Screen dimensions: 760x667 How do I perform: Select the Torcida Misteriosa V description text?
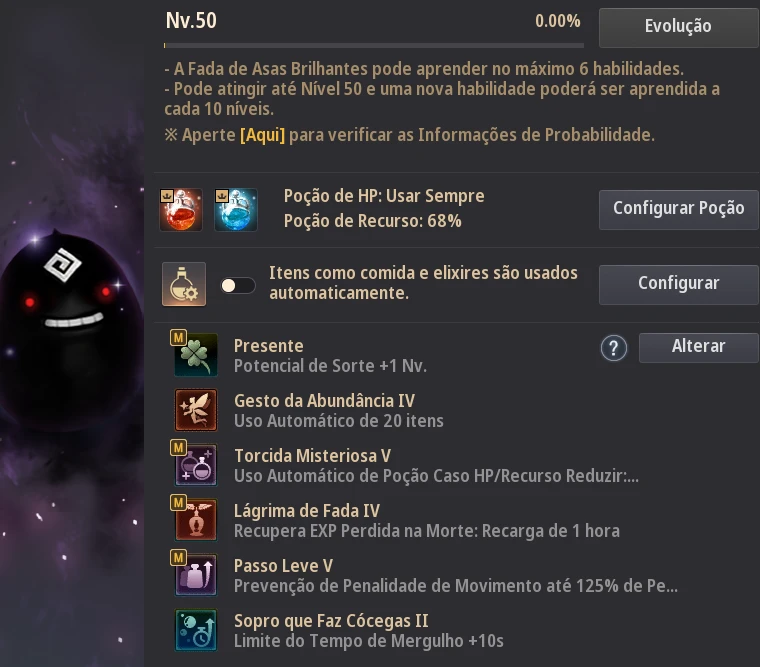point(436,476)
